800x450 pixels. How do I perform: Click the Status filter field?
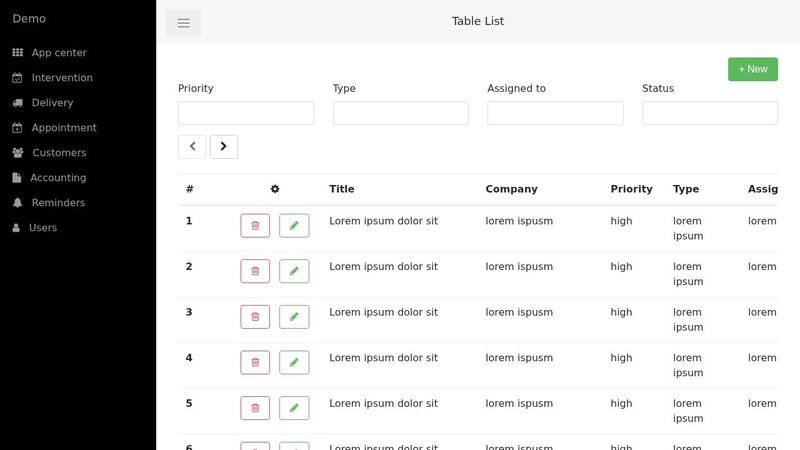(709, 113)
